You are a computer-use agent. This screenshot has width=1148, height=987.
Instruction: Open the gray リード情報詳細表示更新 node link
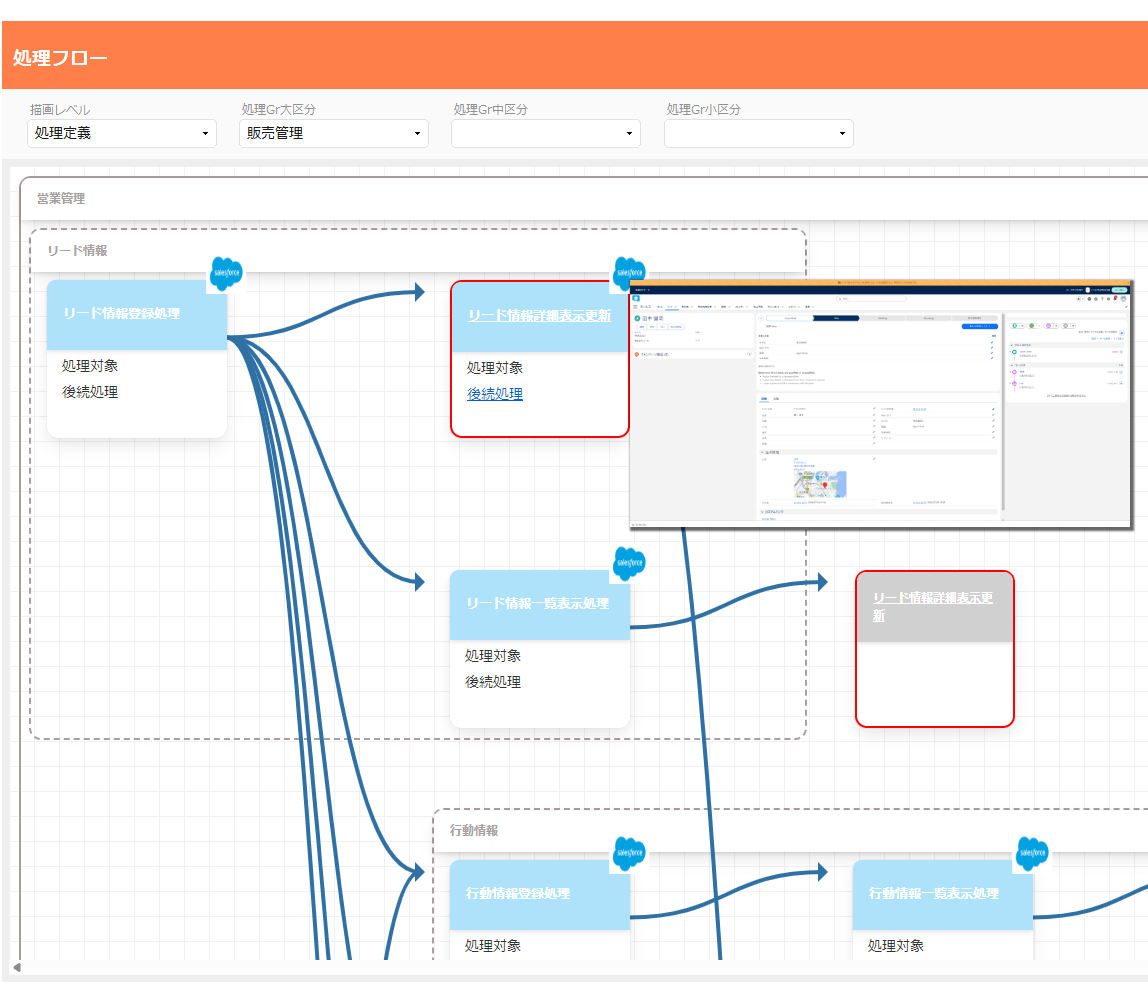tap(933, 606)
